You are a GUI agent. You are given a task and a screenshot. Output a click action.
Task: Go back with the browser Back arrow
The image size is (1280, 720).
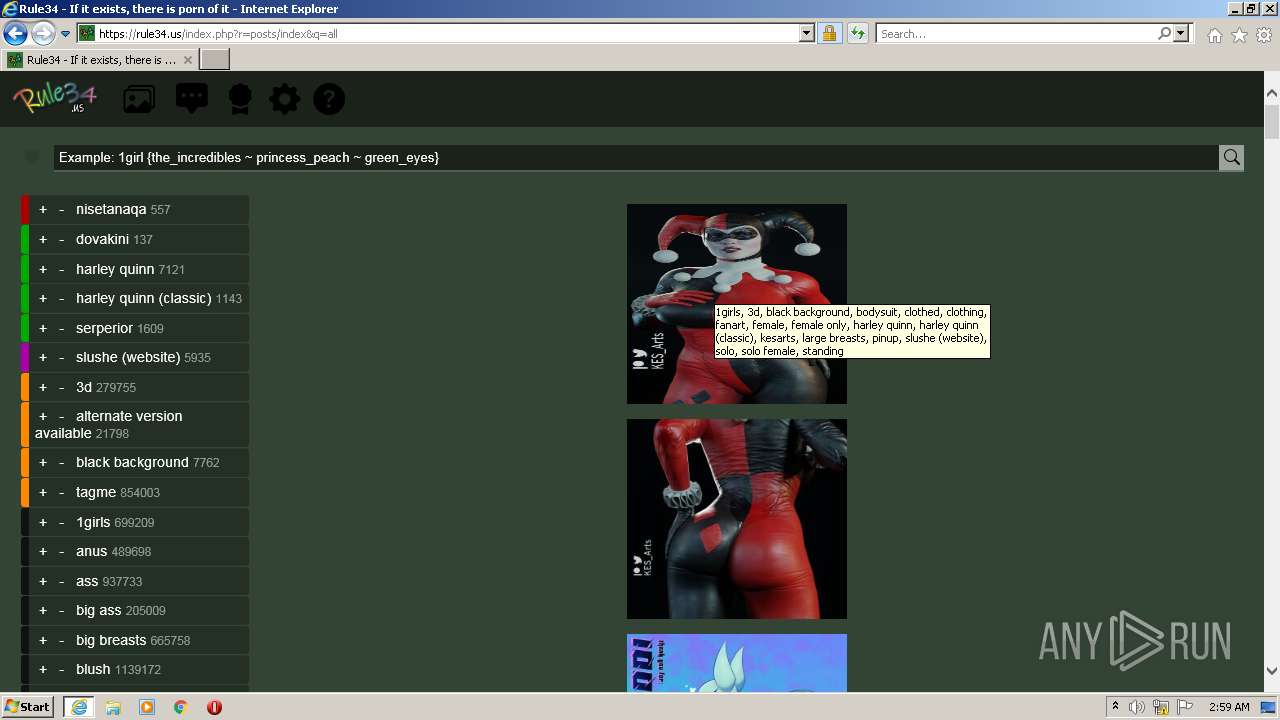point(15,33)
